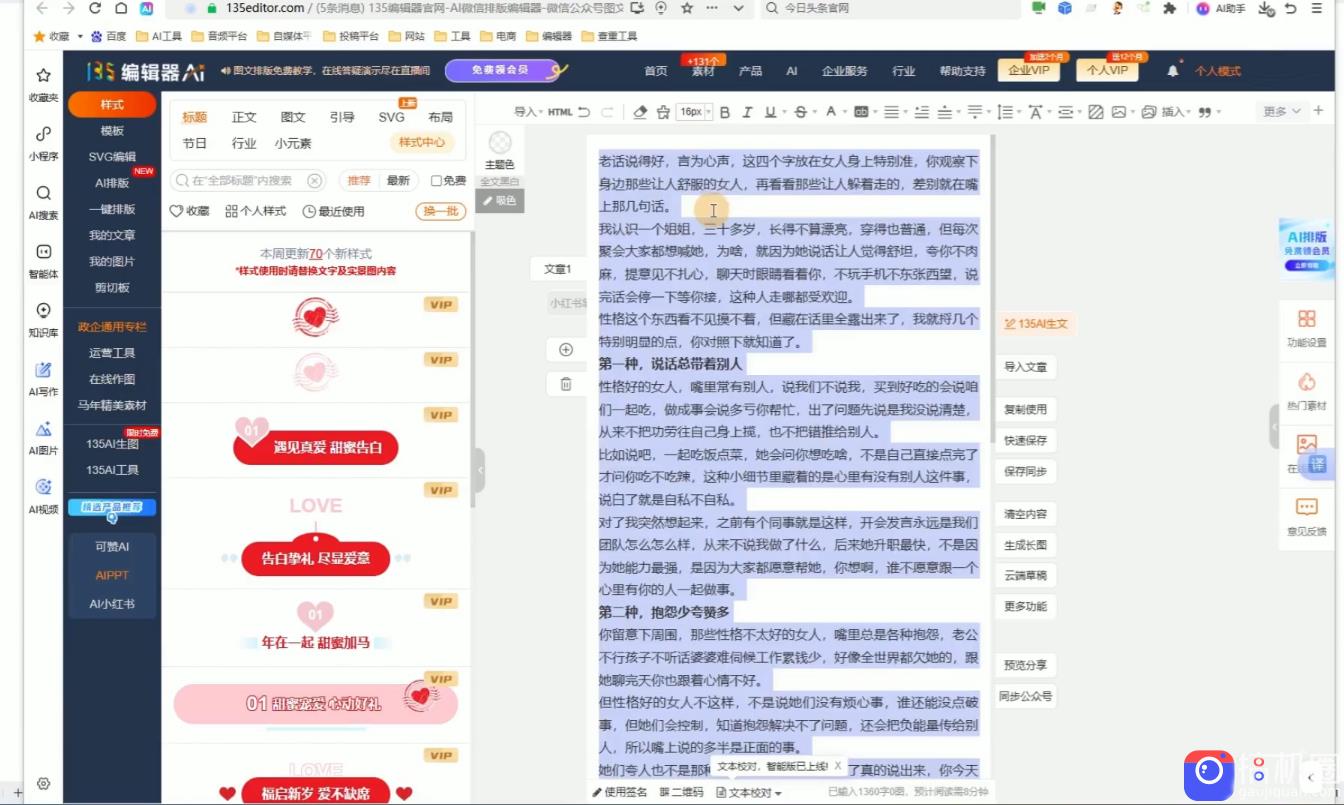Switch to the 图文 tab
The image size is (1344, 805).
[293, 117]
